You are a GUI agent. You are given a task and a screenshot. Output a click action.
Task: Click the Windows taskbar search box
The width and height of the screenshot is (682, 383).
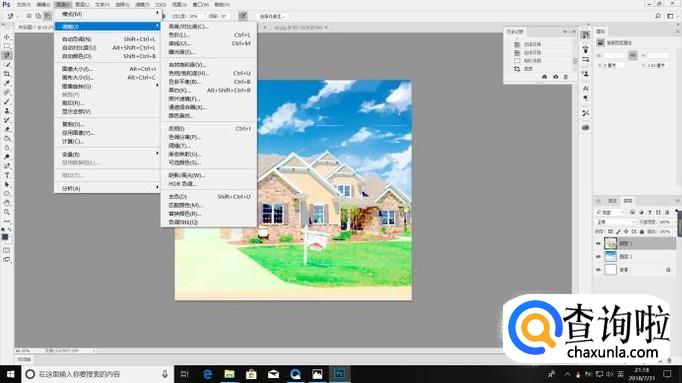[97, 374]
